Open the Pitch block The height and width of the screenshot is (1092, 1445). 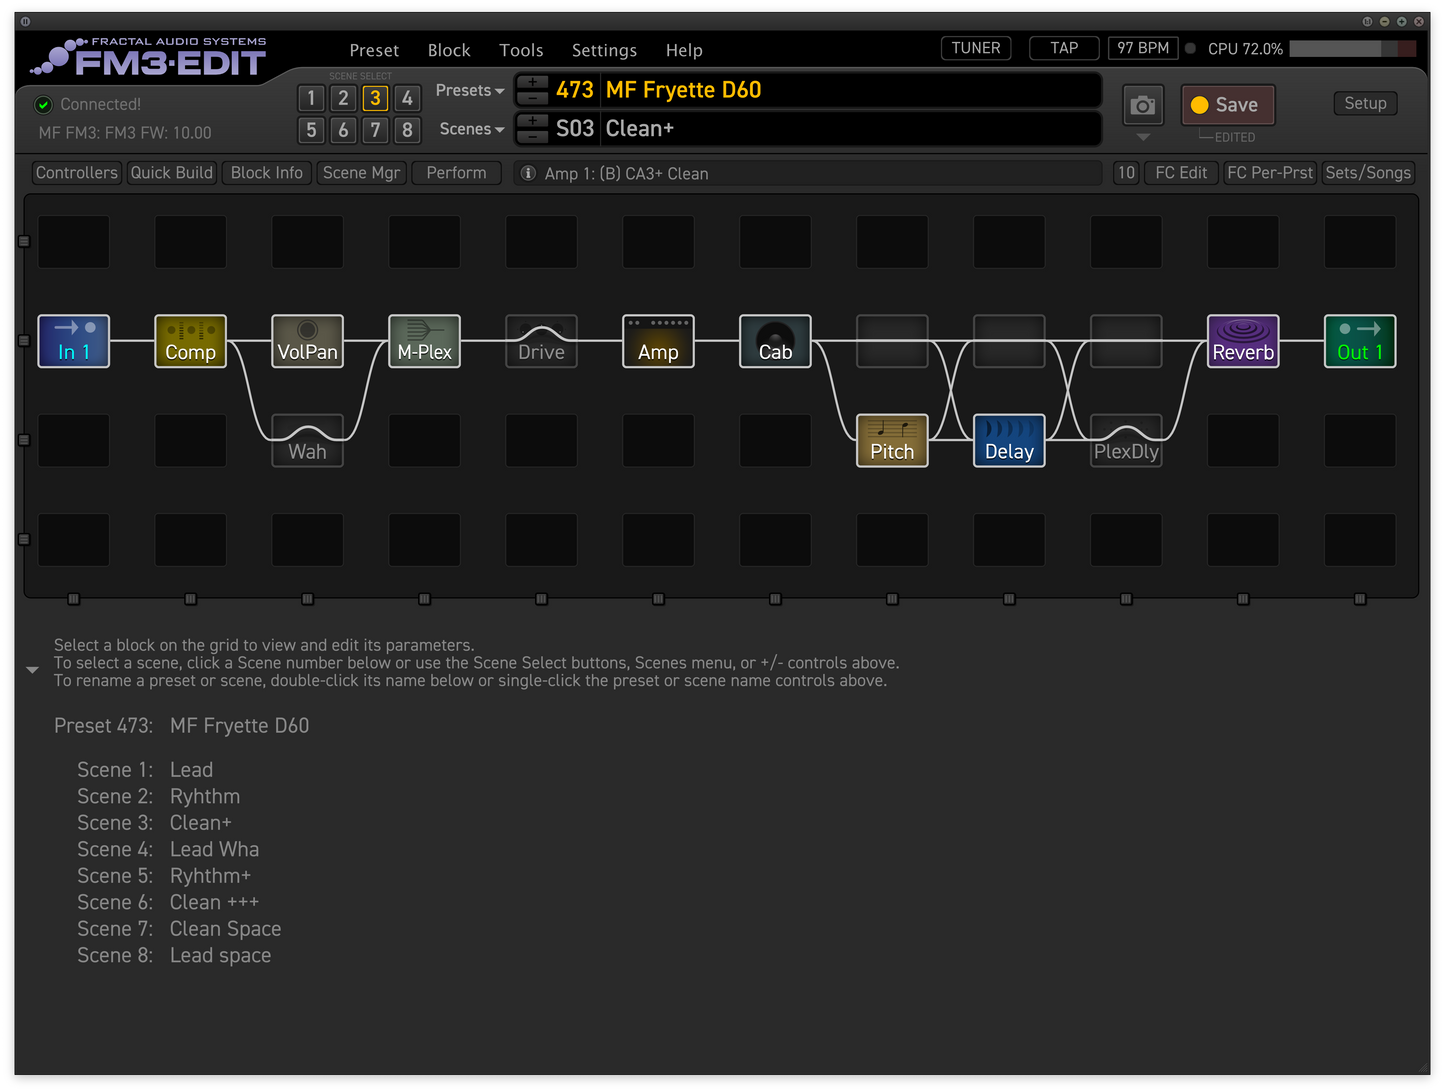pos(892,441)
